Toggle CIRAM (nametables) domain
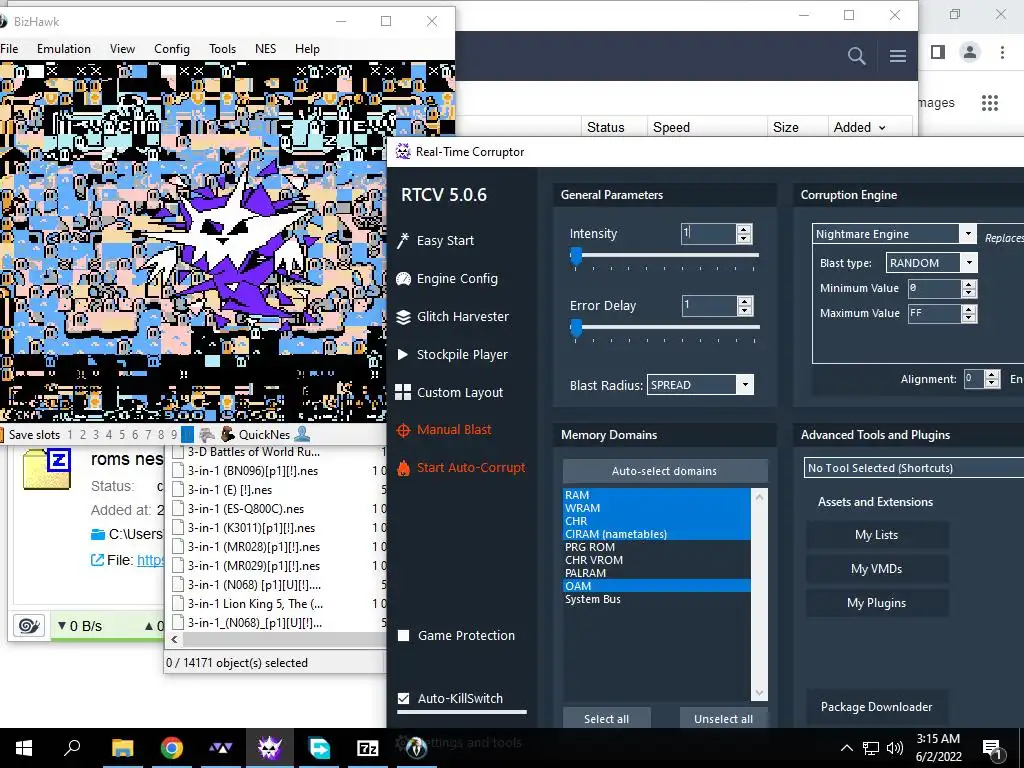Viewport: 1024px width, 768px height. coord(657,534)
